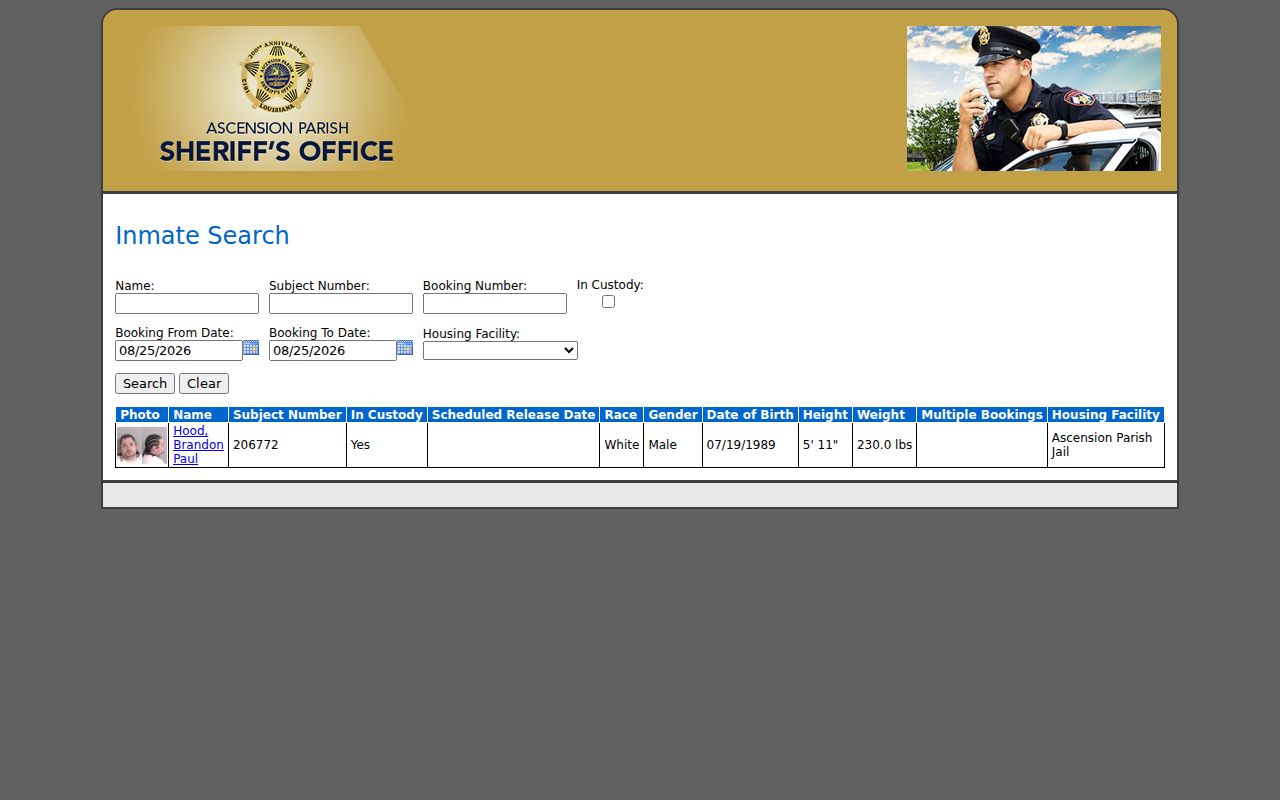Click the police officer banner image

1033,98
